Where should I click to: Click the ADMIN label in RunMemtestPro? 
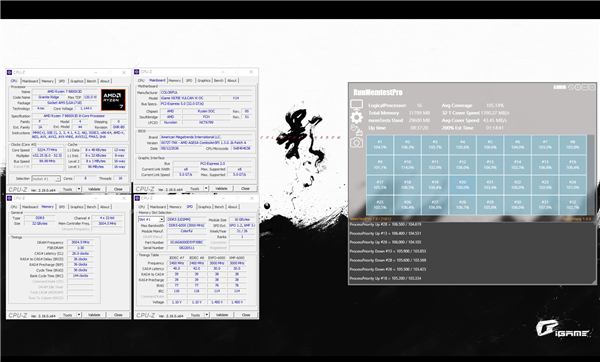point(559,87)
